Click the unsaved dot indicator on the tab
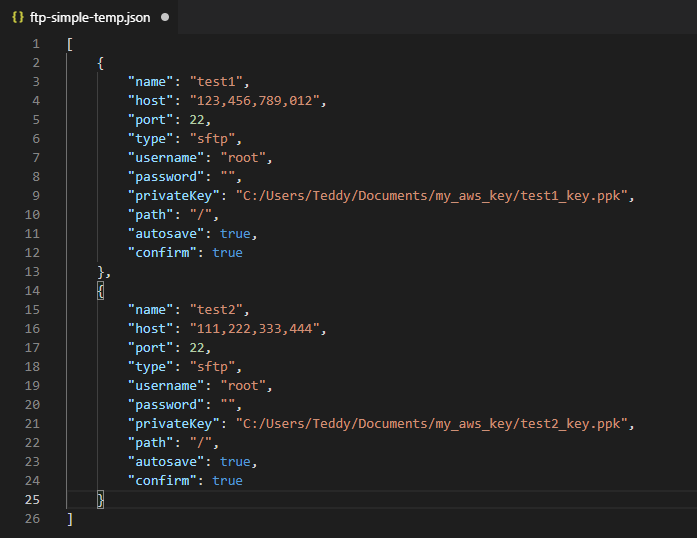 [x=165, y=17]
